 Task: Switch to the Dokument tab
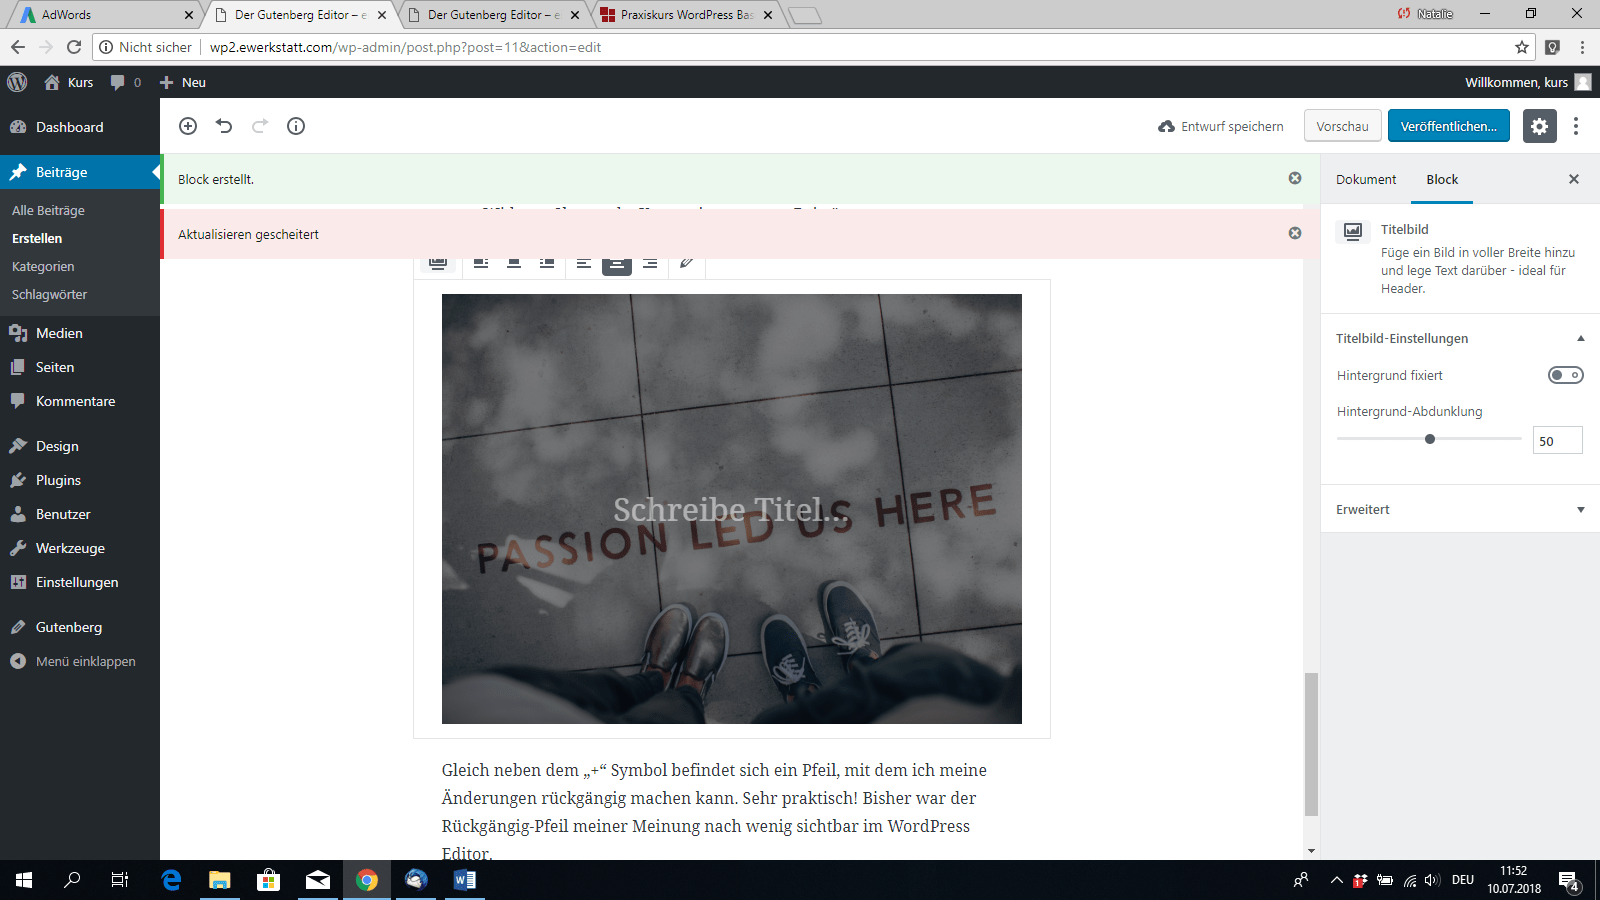click(x=1366, y=179)
